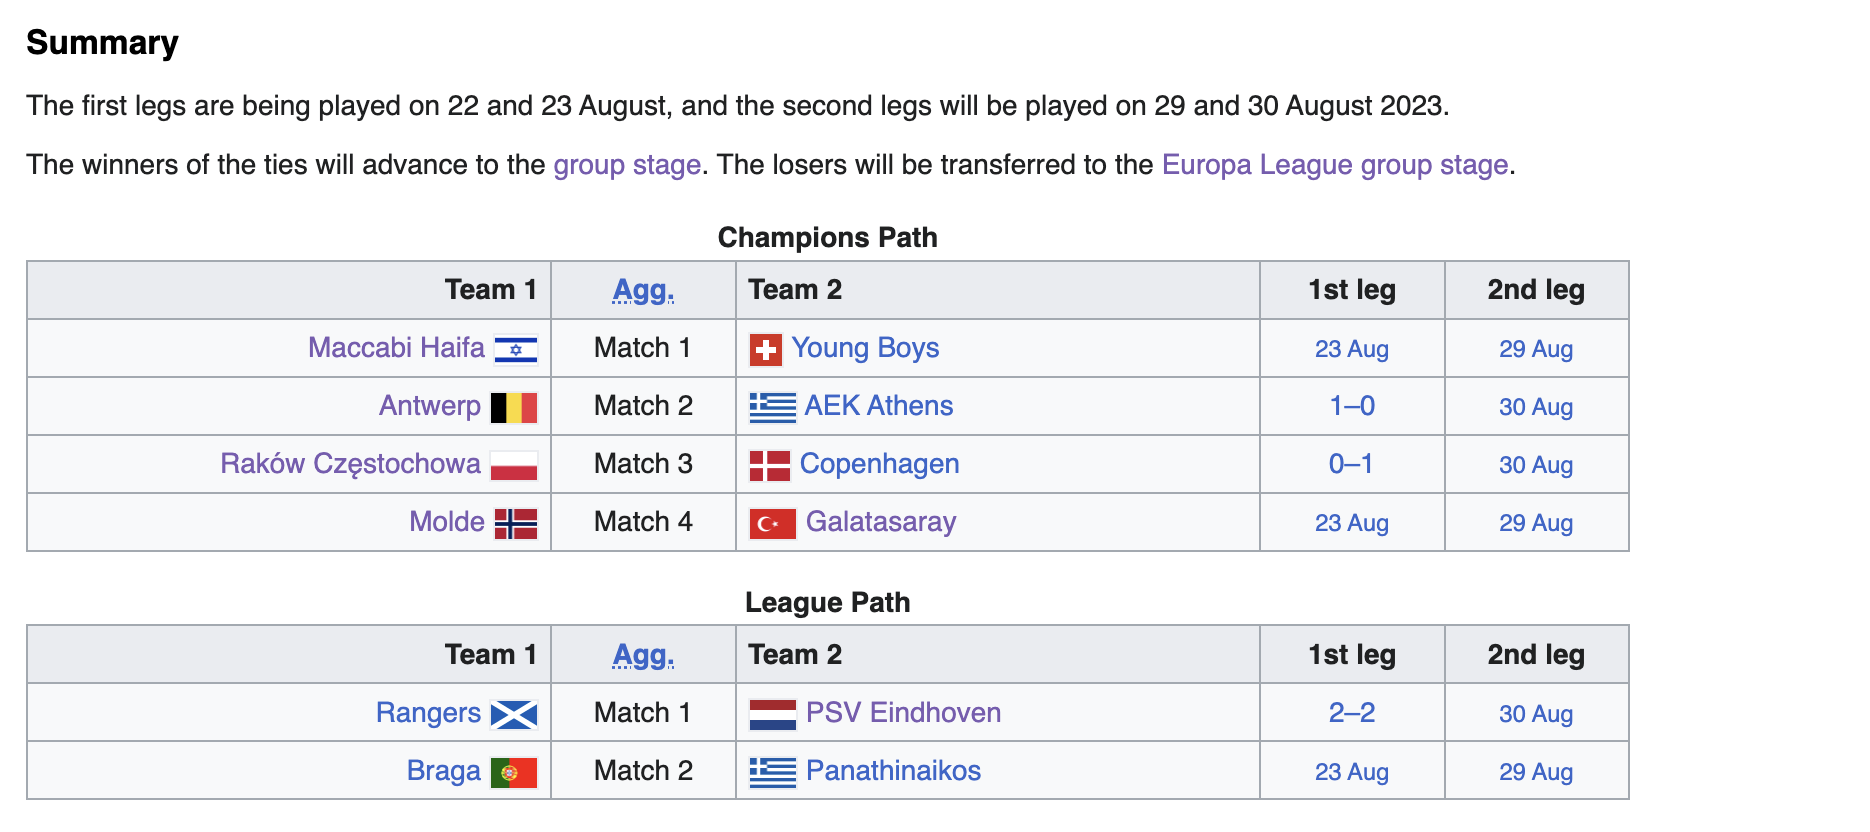Click the Netherlands flag before PSV Eindhoven
The image size is (1870, 832).
coord(773,714)
